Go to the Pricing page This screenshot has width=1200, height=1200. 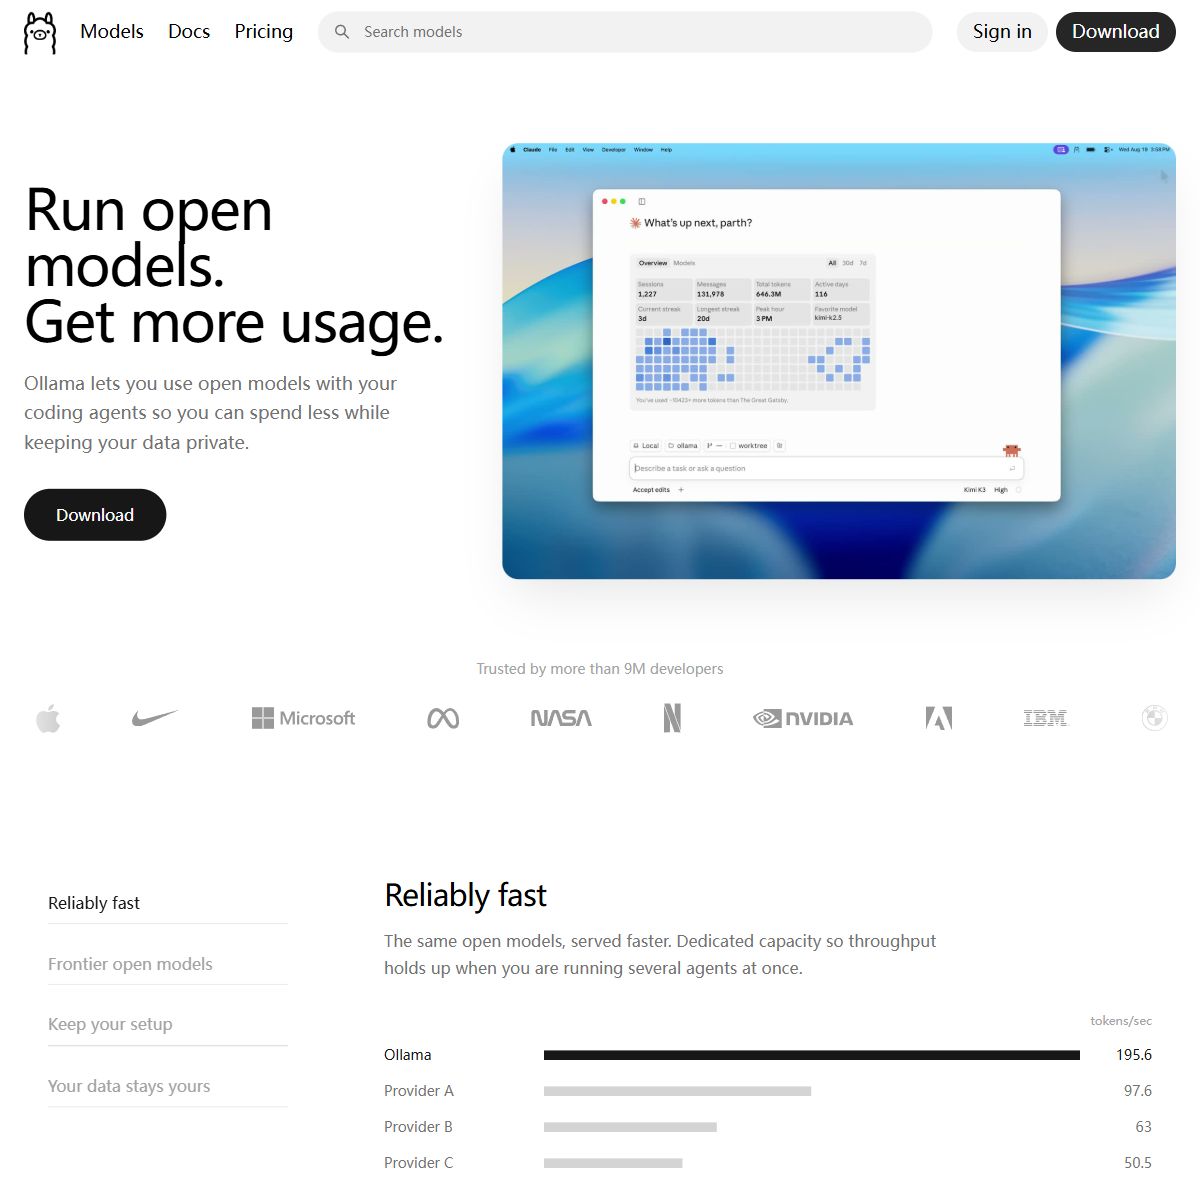click(x=264, y=31)
